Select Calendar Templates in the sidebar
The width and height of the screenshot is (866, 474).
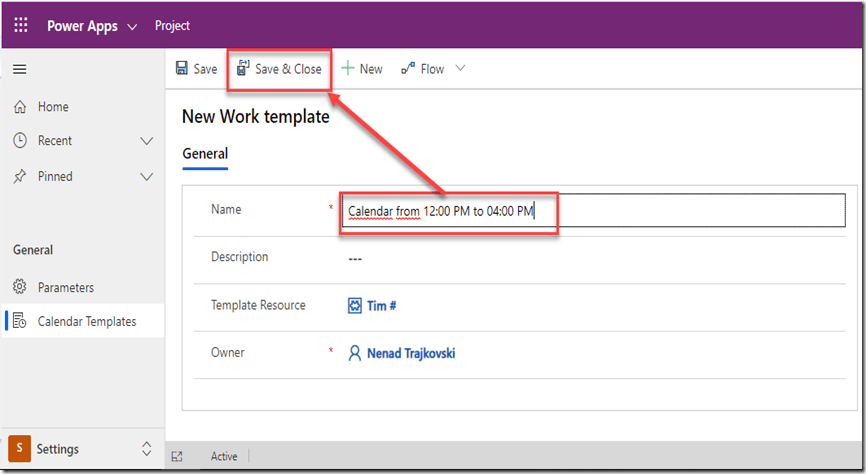[86, 321]
